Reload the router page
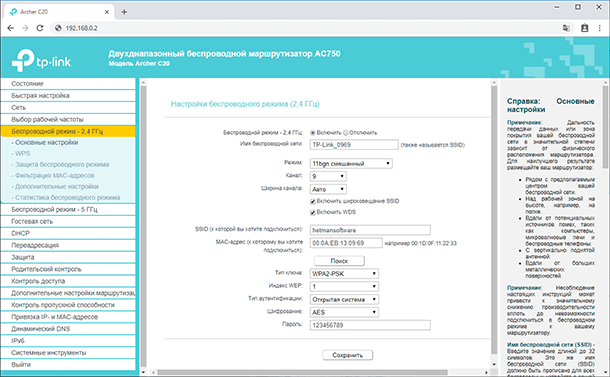 click(40, 28)
